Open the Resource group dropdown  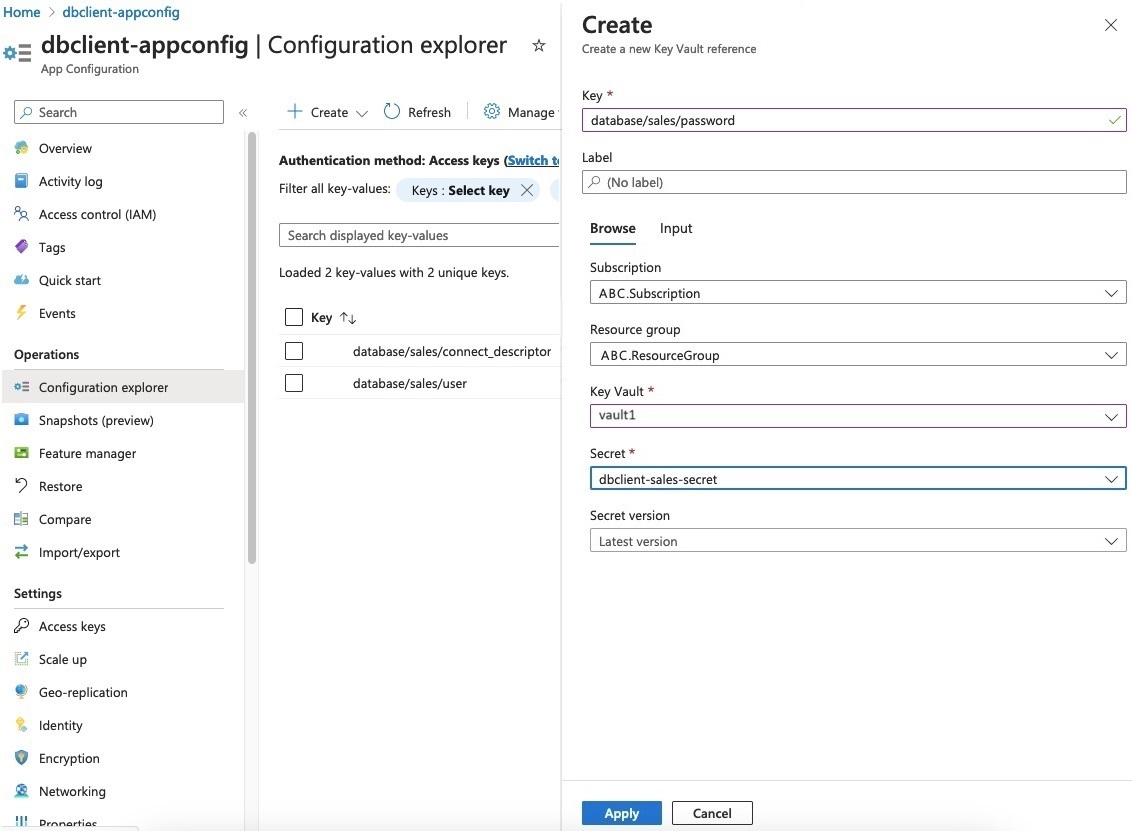pyautogui.click(x=858, y=354)
